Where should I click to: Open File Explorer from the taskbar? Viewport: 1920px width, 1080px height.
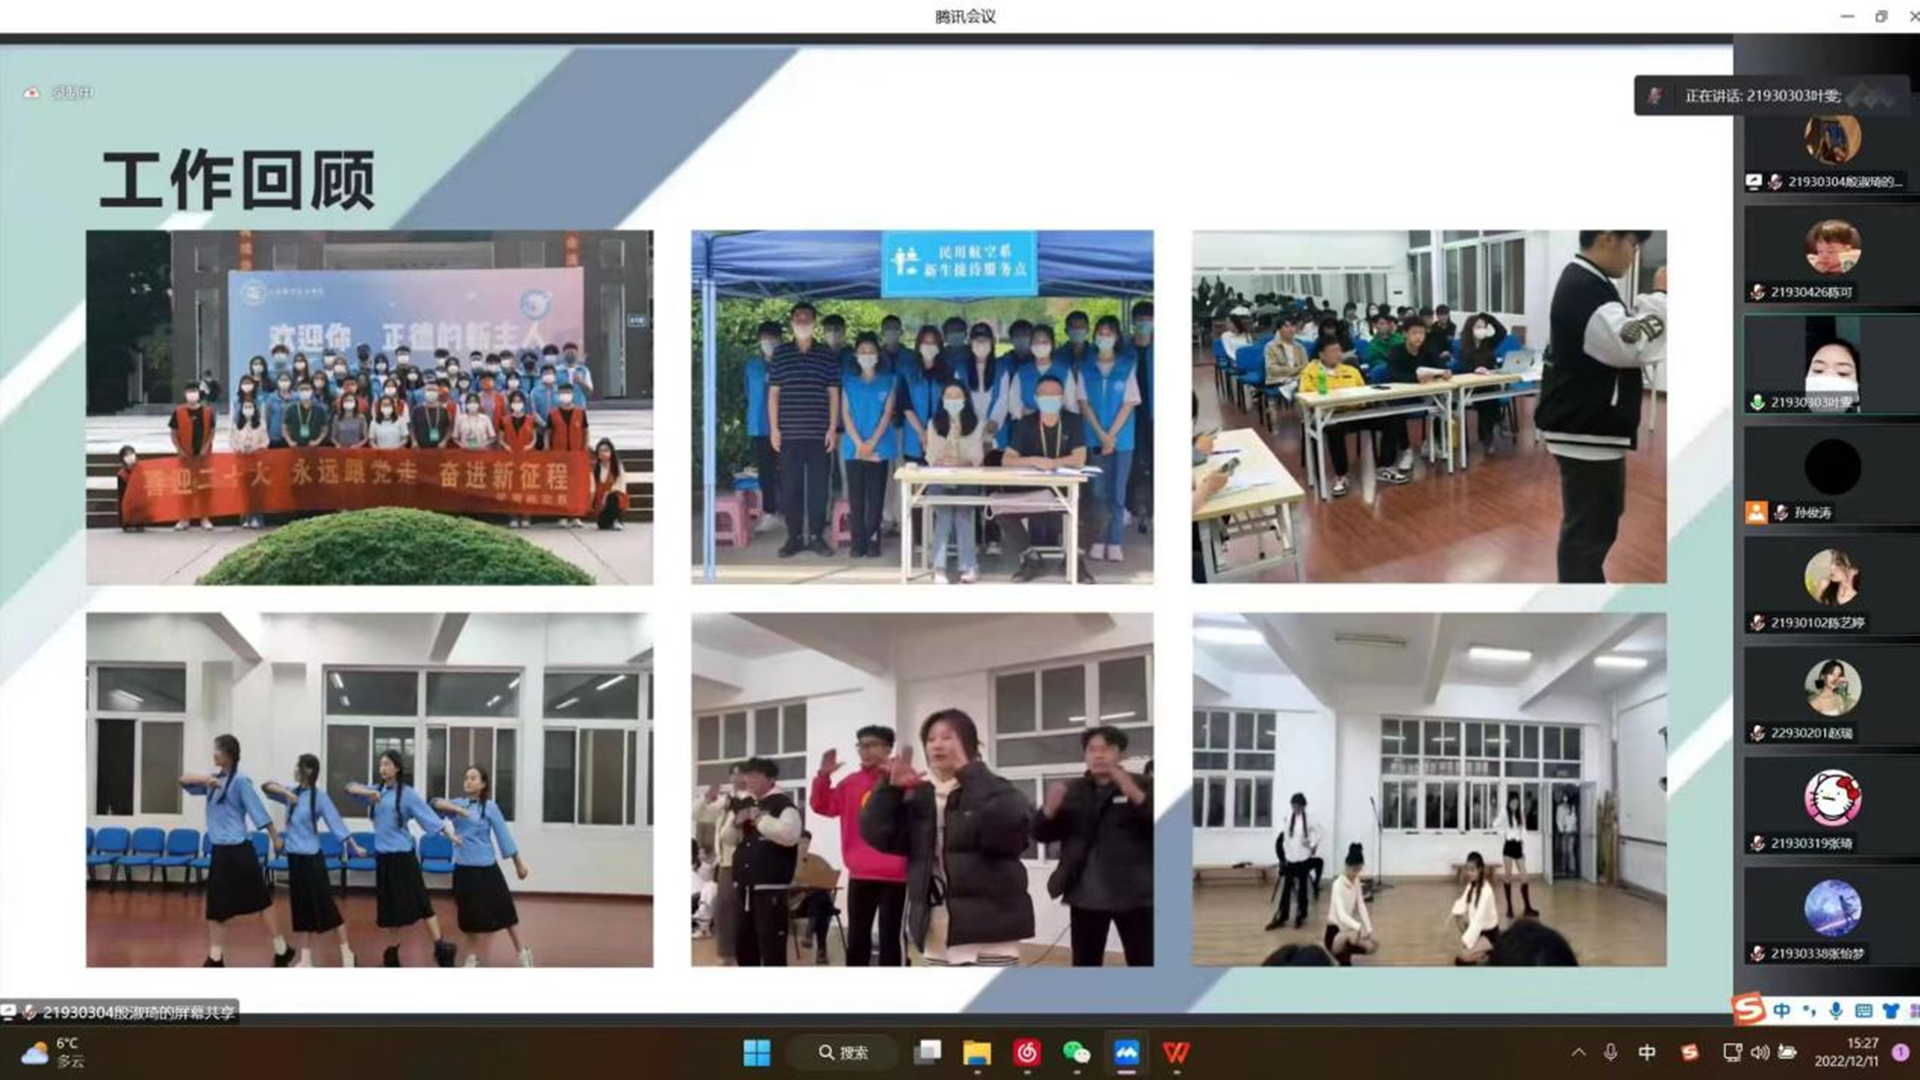tap(977, 1052)
